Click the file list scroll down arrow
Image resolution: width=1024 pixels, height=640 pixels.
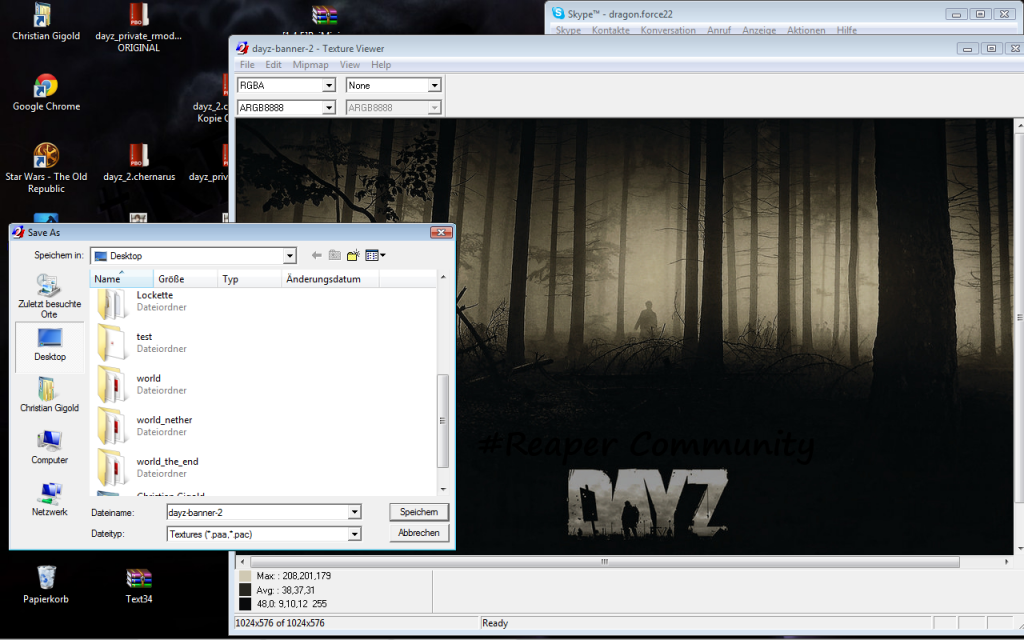443,489
